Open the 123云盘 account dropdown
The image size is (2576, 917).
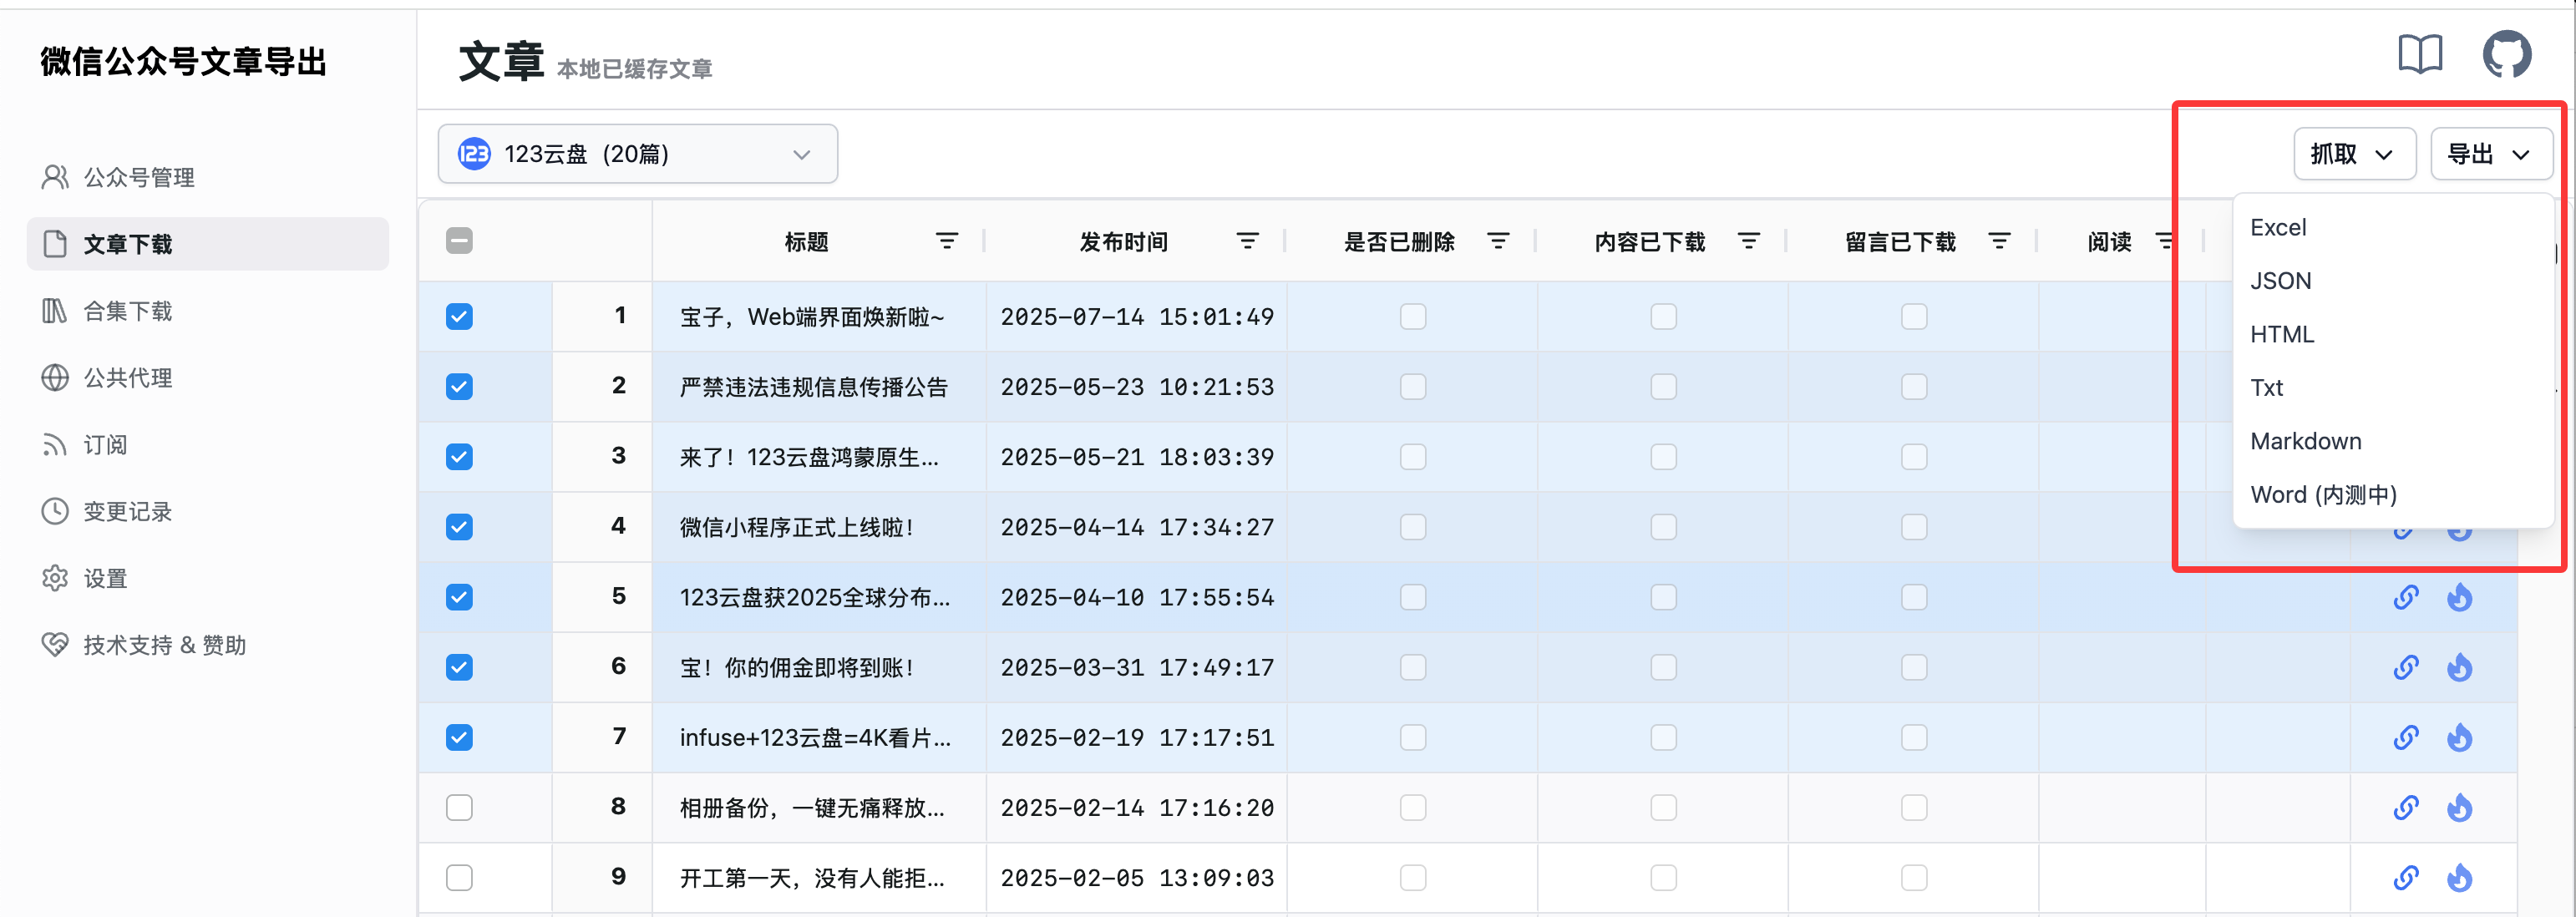(637, 153)
